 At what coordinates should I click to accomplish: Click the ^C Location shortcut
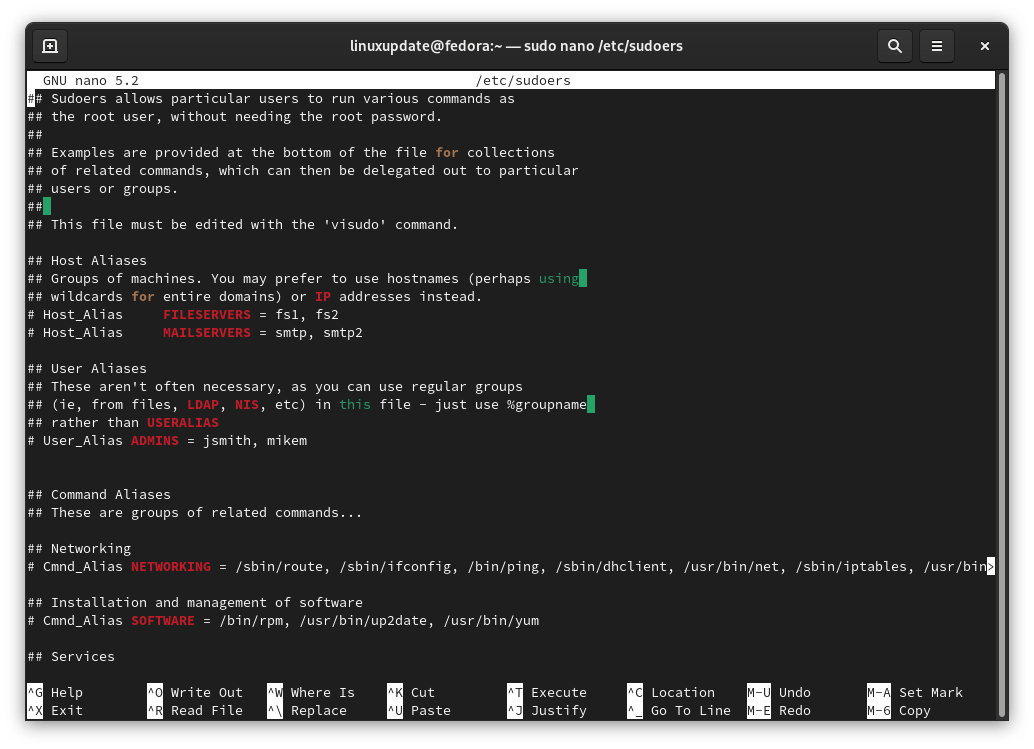tap(671, 692)
